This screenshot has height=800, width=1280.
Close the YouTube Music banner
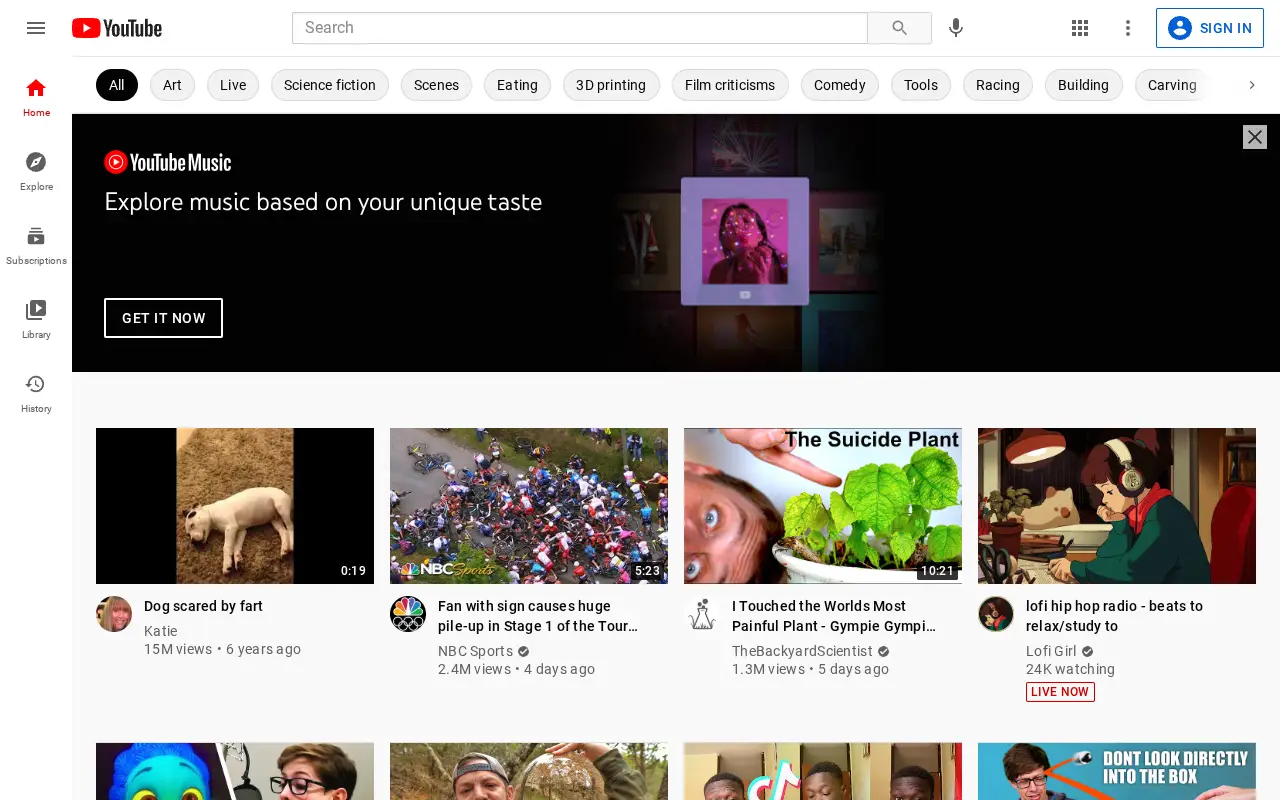coord(1255,137)
